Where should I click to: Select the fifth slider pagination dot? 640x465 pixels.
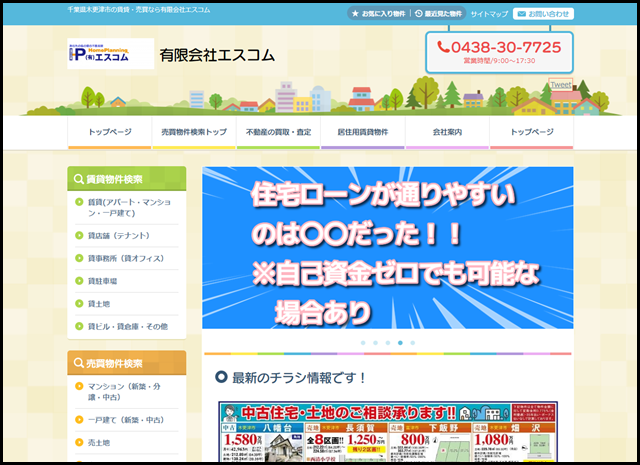(413, 343)
